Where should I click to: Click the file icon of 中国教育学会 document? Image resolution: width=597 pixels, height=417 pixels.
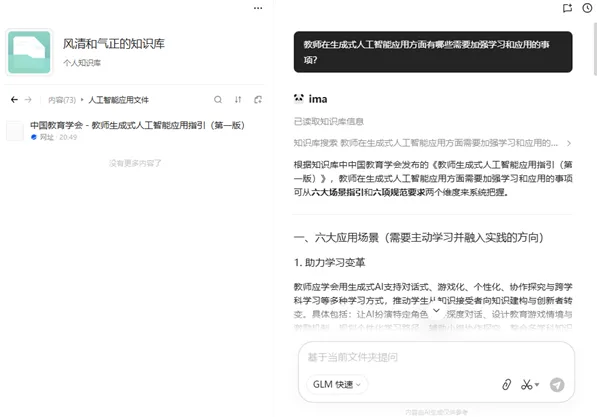point(15,131)
